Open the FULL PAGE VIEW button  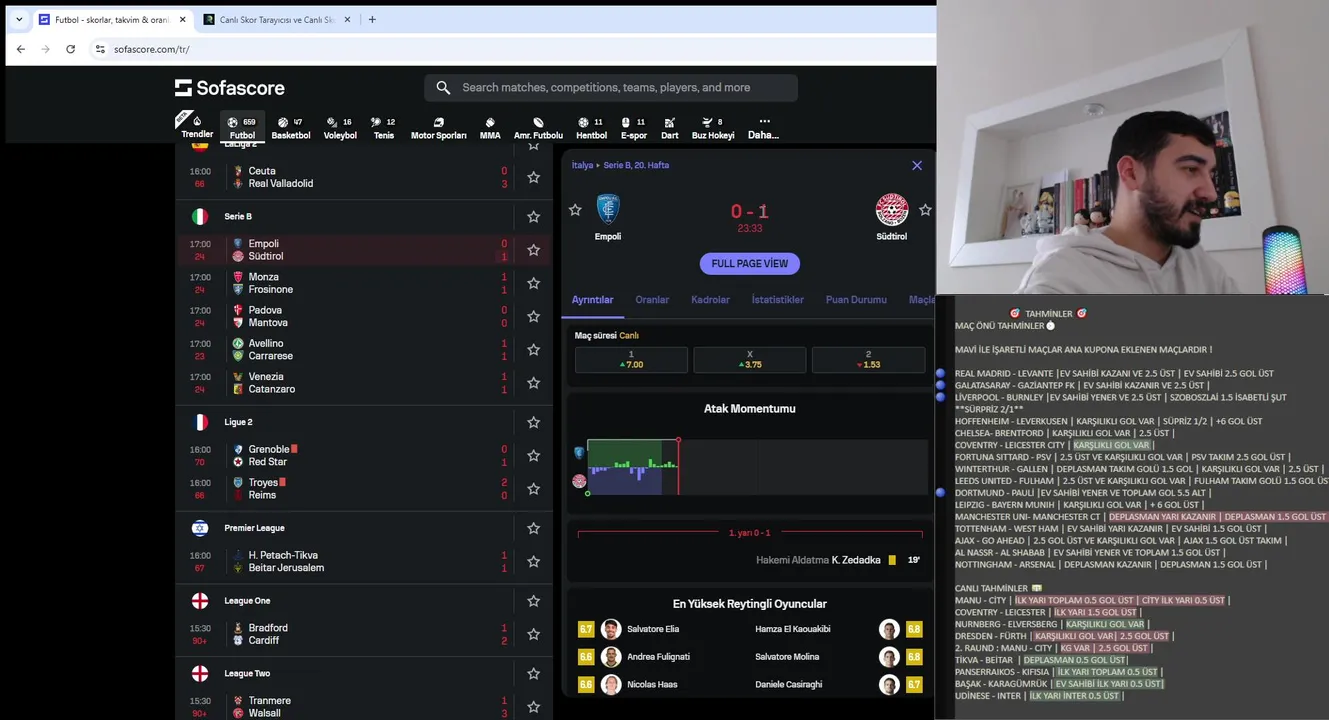pyautogui.click(x=749, y=264)
